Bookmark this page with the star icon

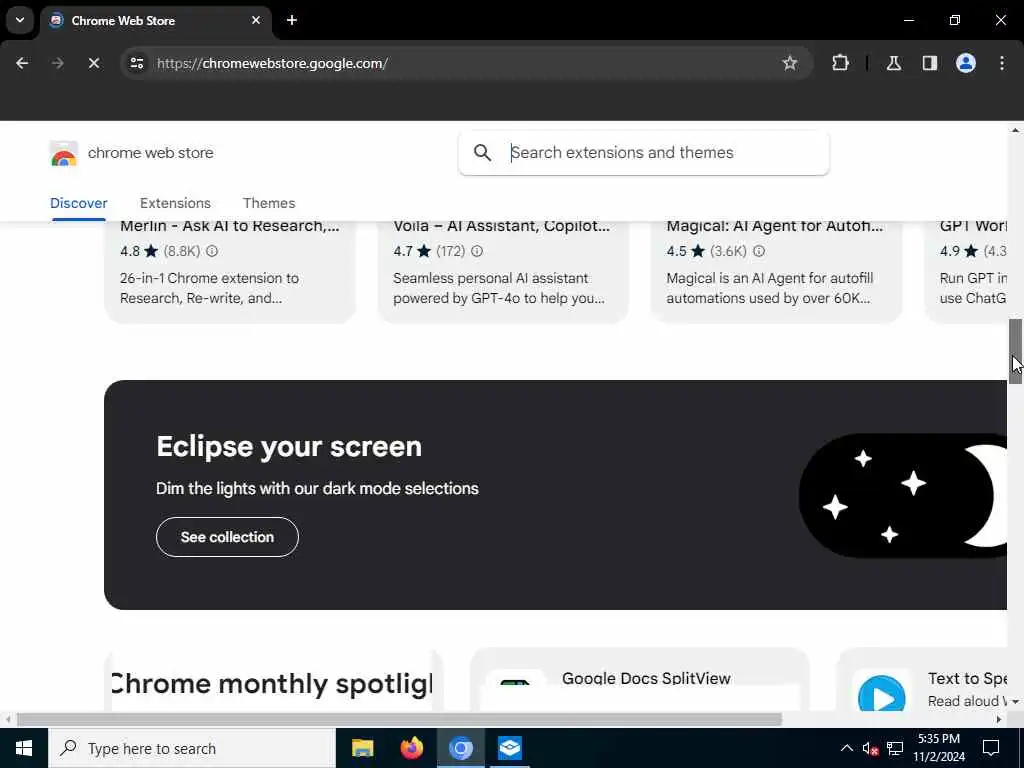click(790, 63)
